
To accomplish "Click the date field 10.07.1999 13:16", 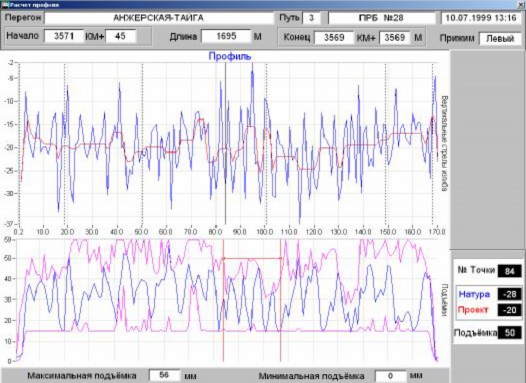I will coord(481,18).
